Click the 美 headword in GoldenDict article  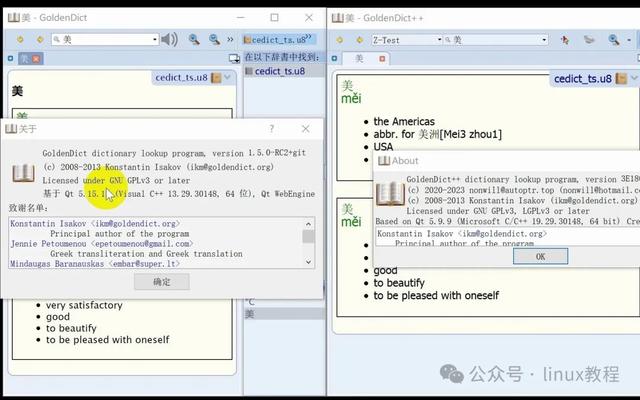coord(18,91)
